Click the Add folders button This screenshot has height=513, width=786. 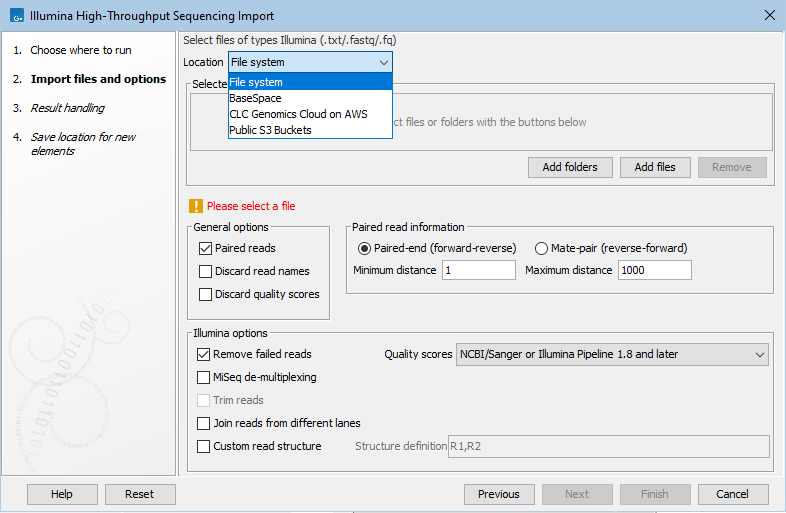(570, 167)
